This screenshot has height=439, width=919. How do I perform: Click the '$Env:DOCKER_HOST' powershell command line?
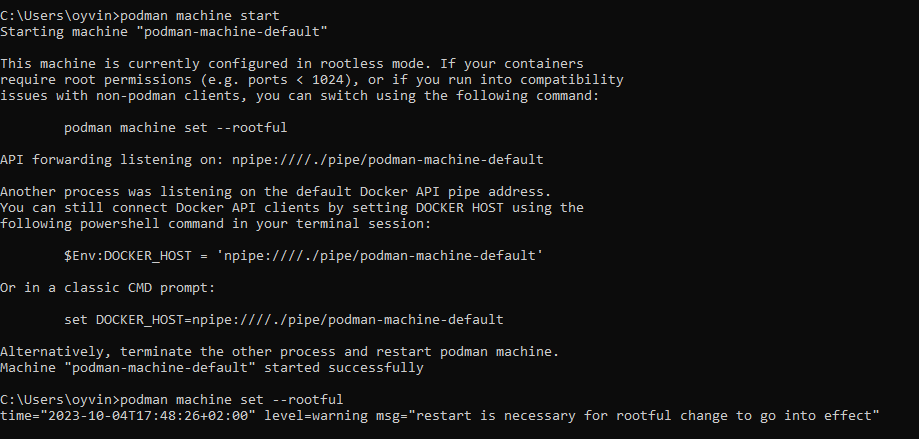click(304, 256)
